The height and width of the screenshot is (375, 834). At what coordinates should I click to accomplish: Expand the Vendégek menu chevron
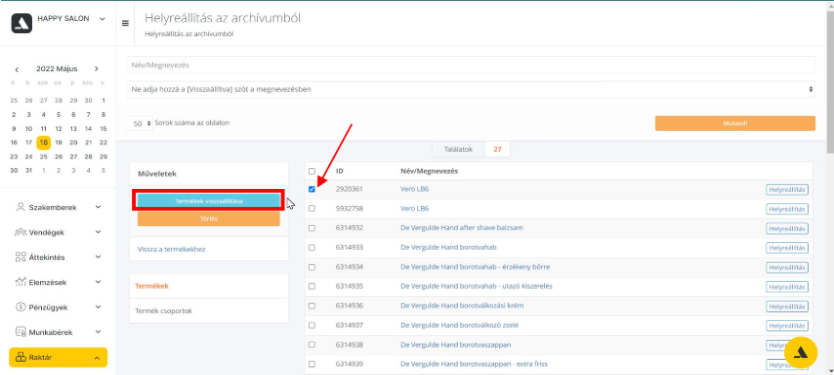(98, 232)
